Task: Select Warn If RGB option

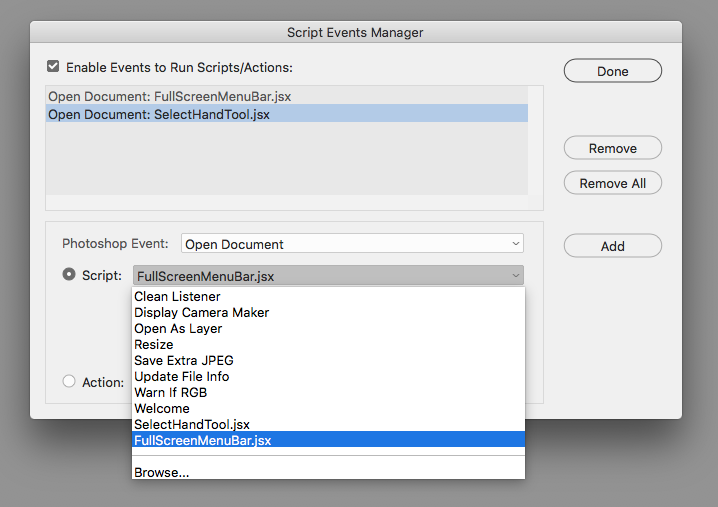Action: click(170, 393)
